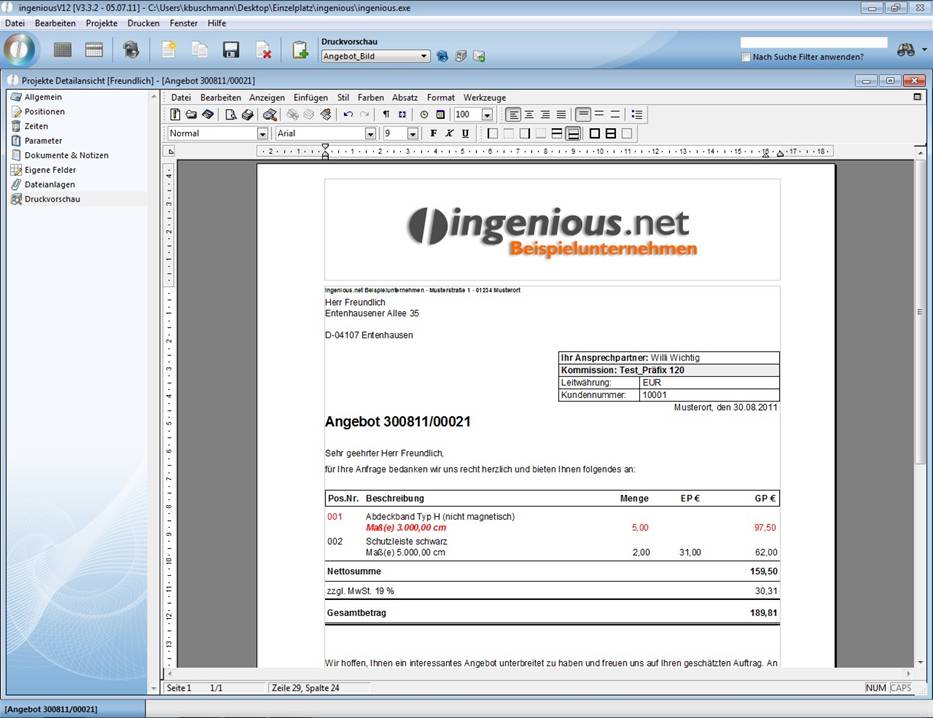This screenshot has width=933, height=718.
Task: Open Dokumente & Notizen in sidebar
Action: tap(66, 155)
